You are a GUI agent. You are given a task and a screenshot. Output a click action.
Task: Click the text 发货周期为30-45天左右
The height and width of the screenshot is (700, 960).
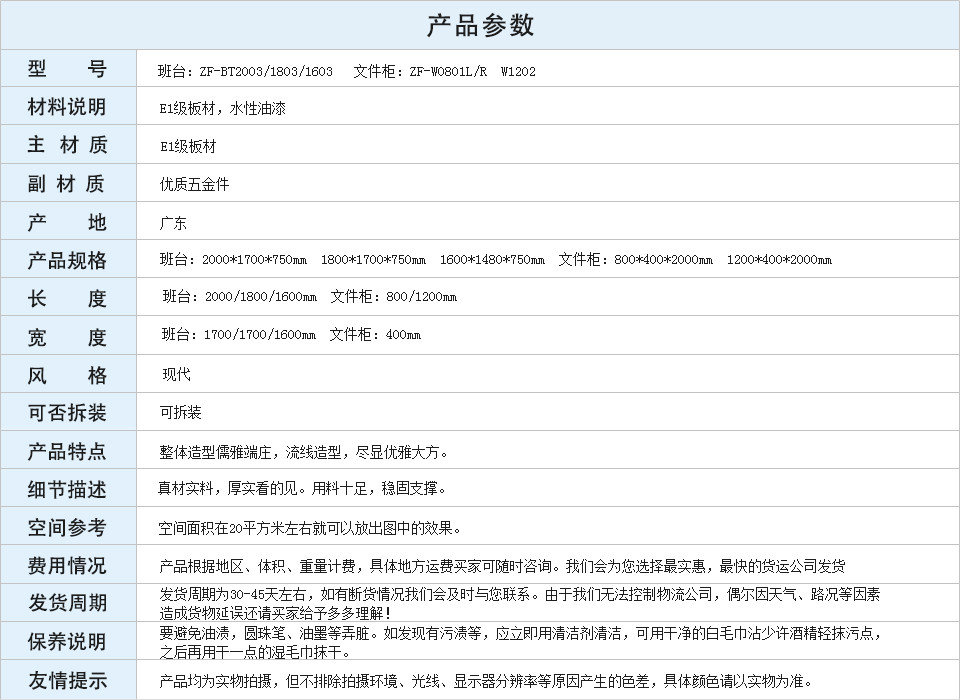pyautogui.click(x=236, y=594)
